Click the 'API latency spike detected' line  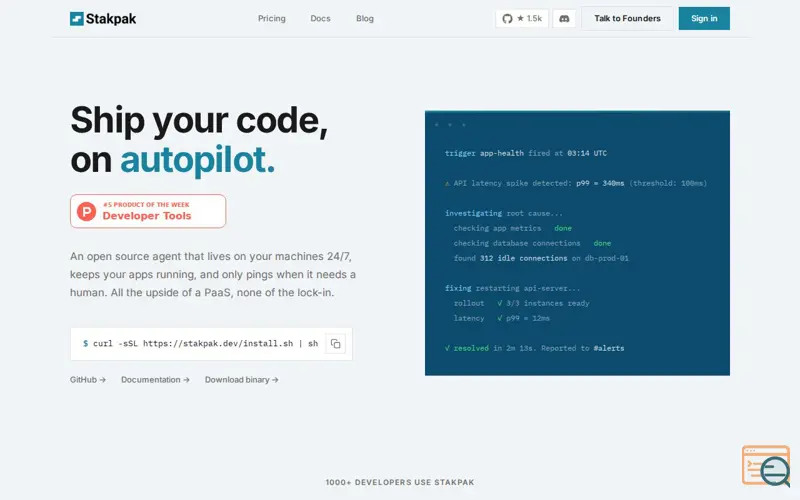coord(576,183)
